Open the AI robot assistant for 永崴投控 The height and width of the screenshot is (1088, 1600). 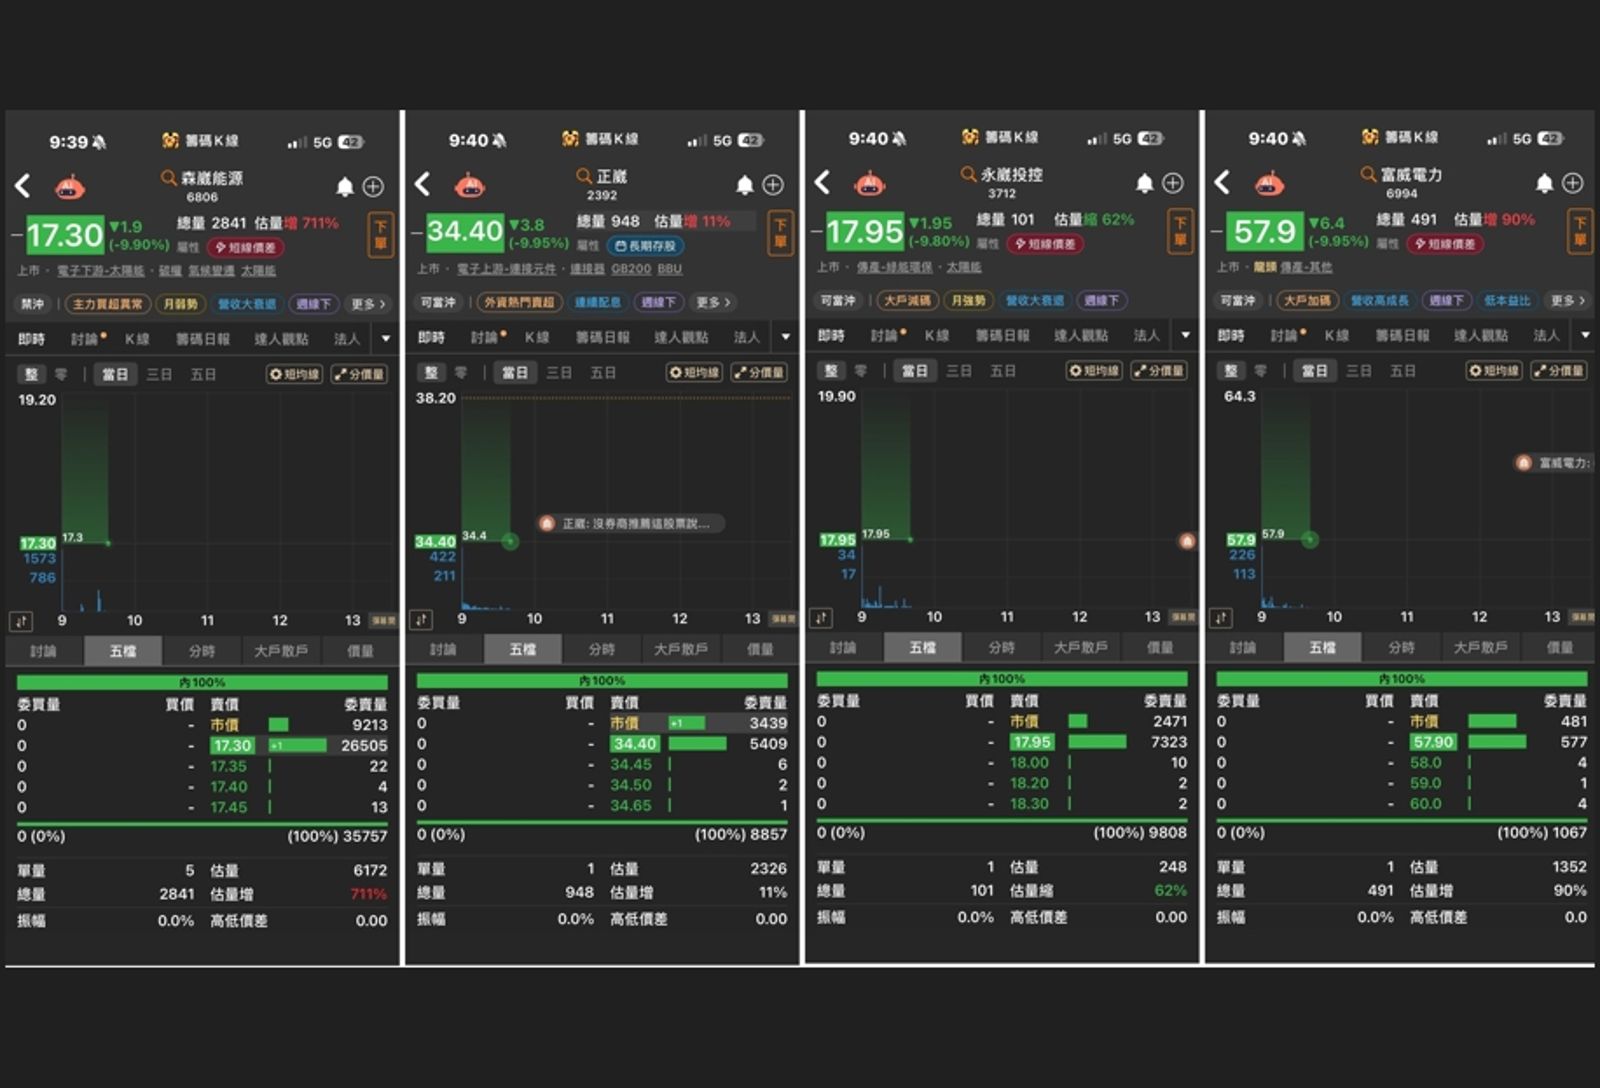(x=869, y=183)
